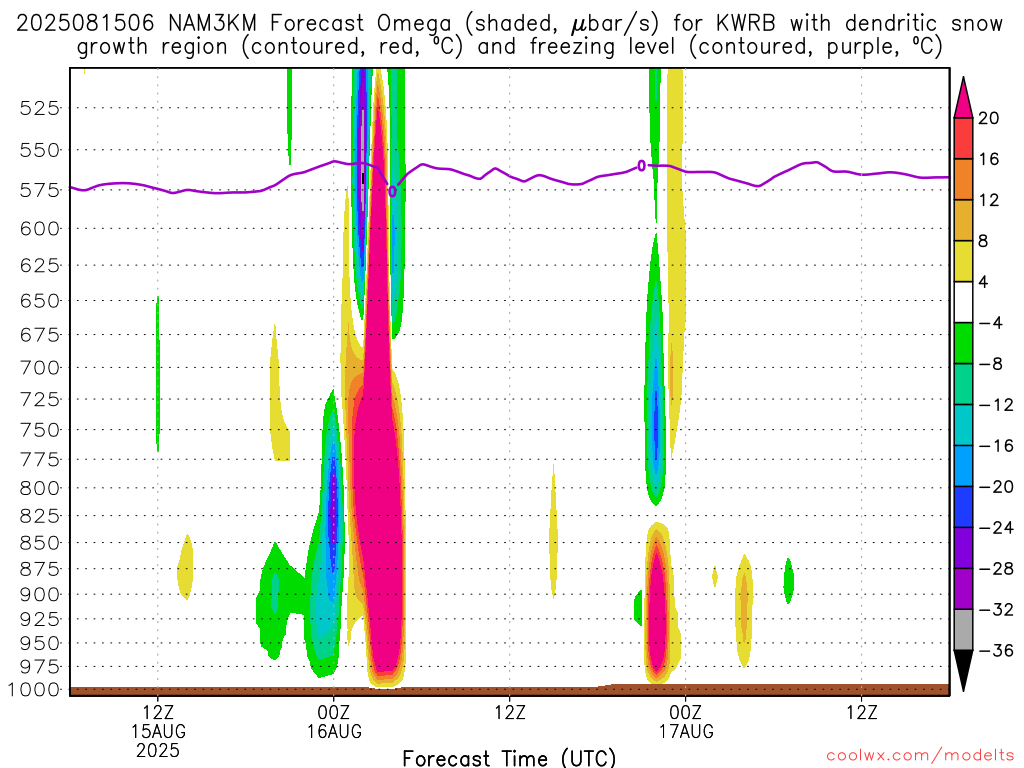Viewport: 1024px width, 768px height.
Task: Pick the gray -32 to -36 color swatch
Action: point(963,630)
